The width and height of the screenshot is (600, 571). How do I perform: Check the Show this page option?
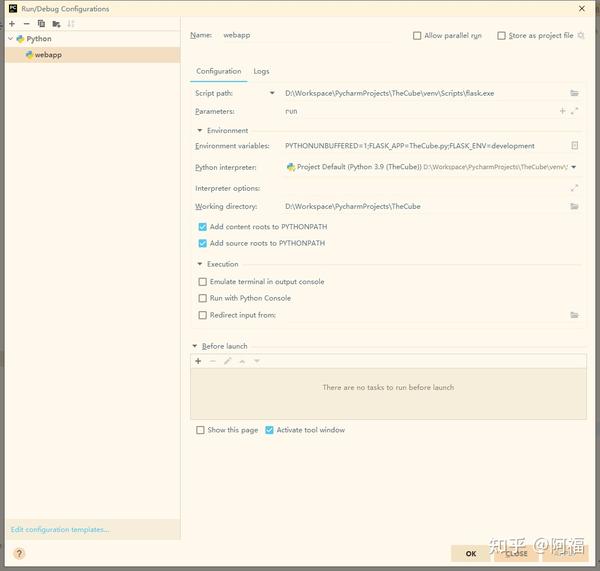pyautogui.click(x=200, y=430)
